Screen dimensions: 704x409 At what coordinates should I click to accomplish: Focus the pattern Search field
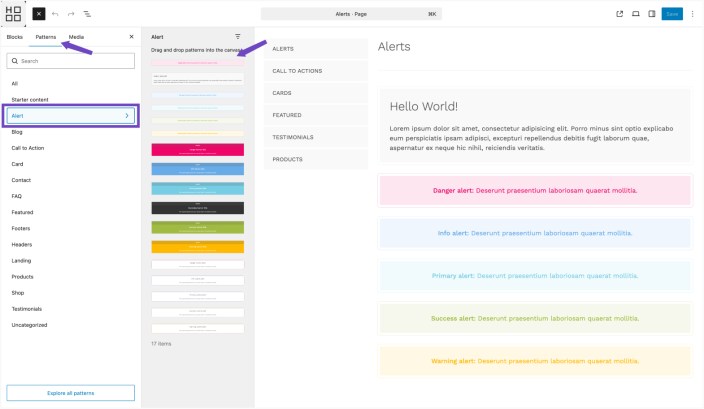70,61
